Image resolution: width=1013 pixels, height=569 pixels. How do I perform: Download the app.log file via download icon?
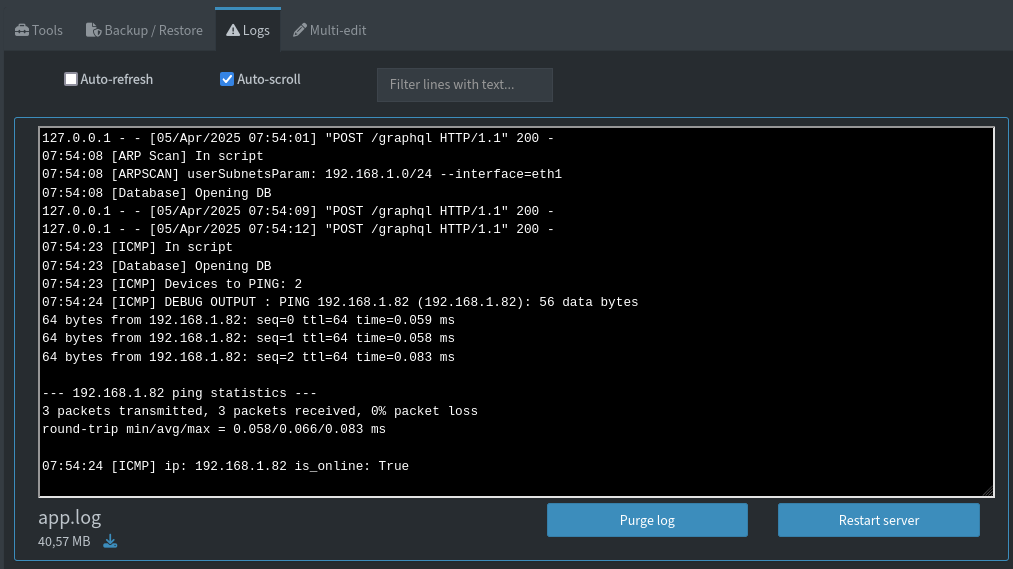[x=110, y=541]
